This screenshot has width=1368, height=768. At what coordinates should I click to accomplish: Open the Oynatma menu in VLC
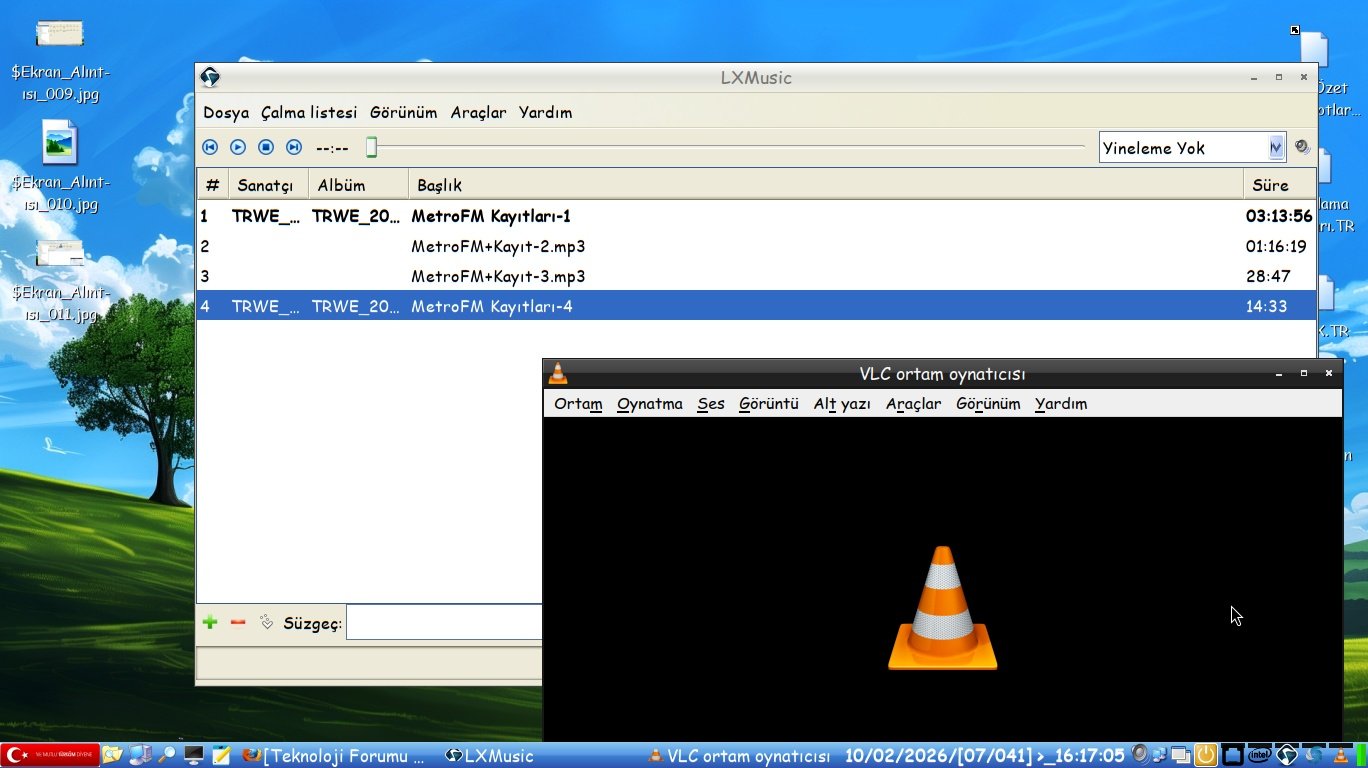pyautogui.click(x=650, y=404)
